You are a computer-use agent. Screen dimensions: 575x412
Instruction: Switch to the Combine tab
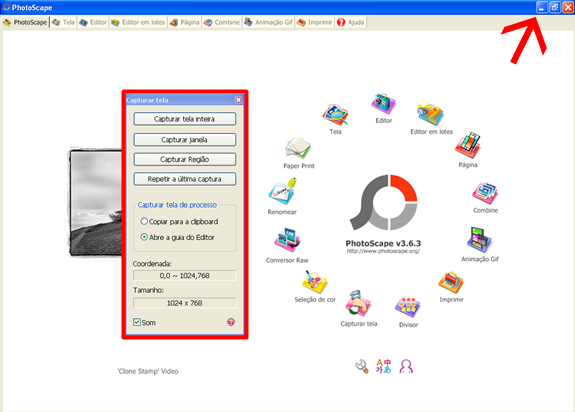coord(221,22)
